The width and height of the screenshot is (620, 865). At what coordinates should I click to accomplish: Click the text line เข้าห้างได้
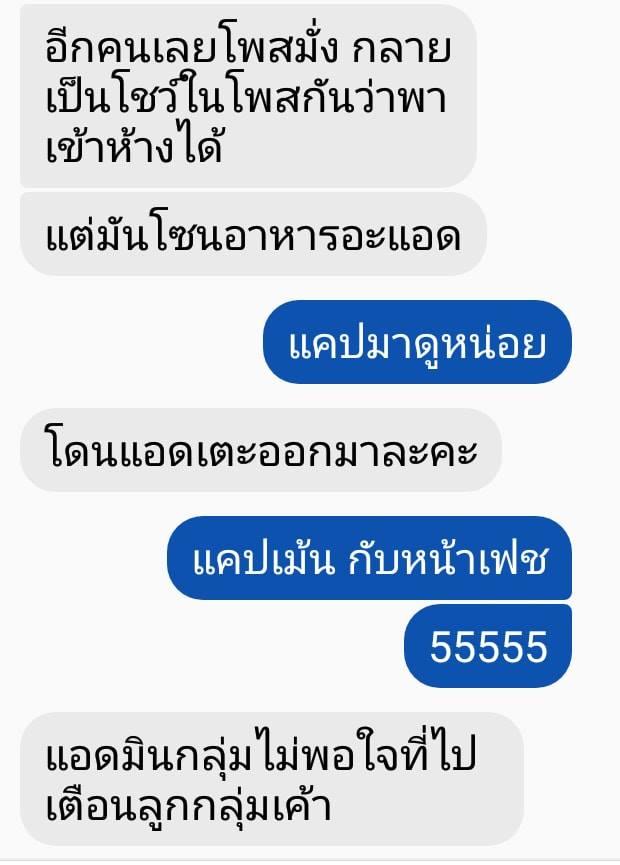[135, 145]
